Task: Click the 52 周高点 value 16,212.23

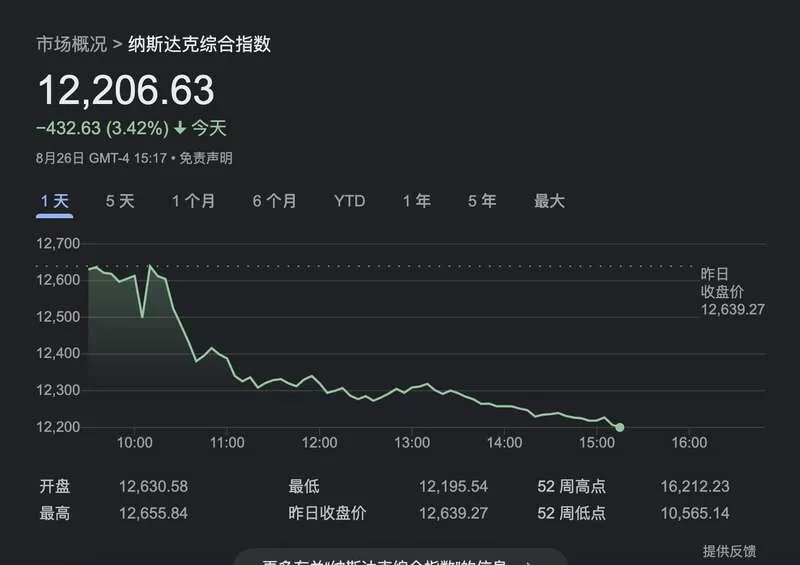Action: 695,486
